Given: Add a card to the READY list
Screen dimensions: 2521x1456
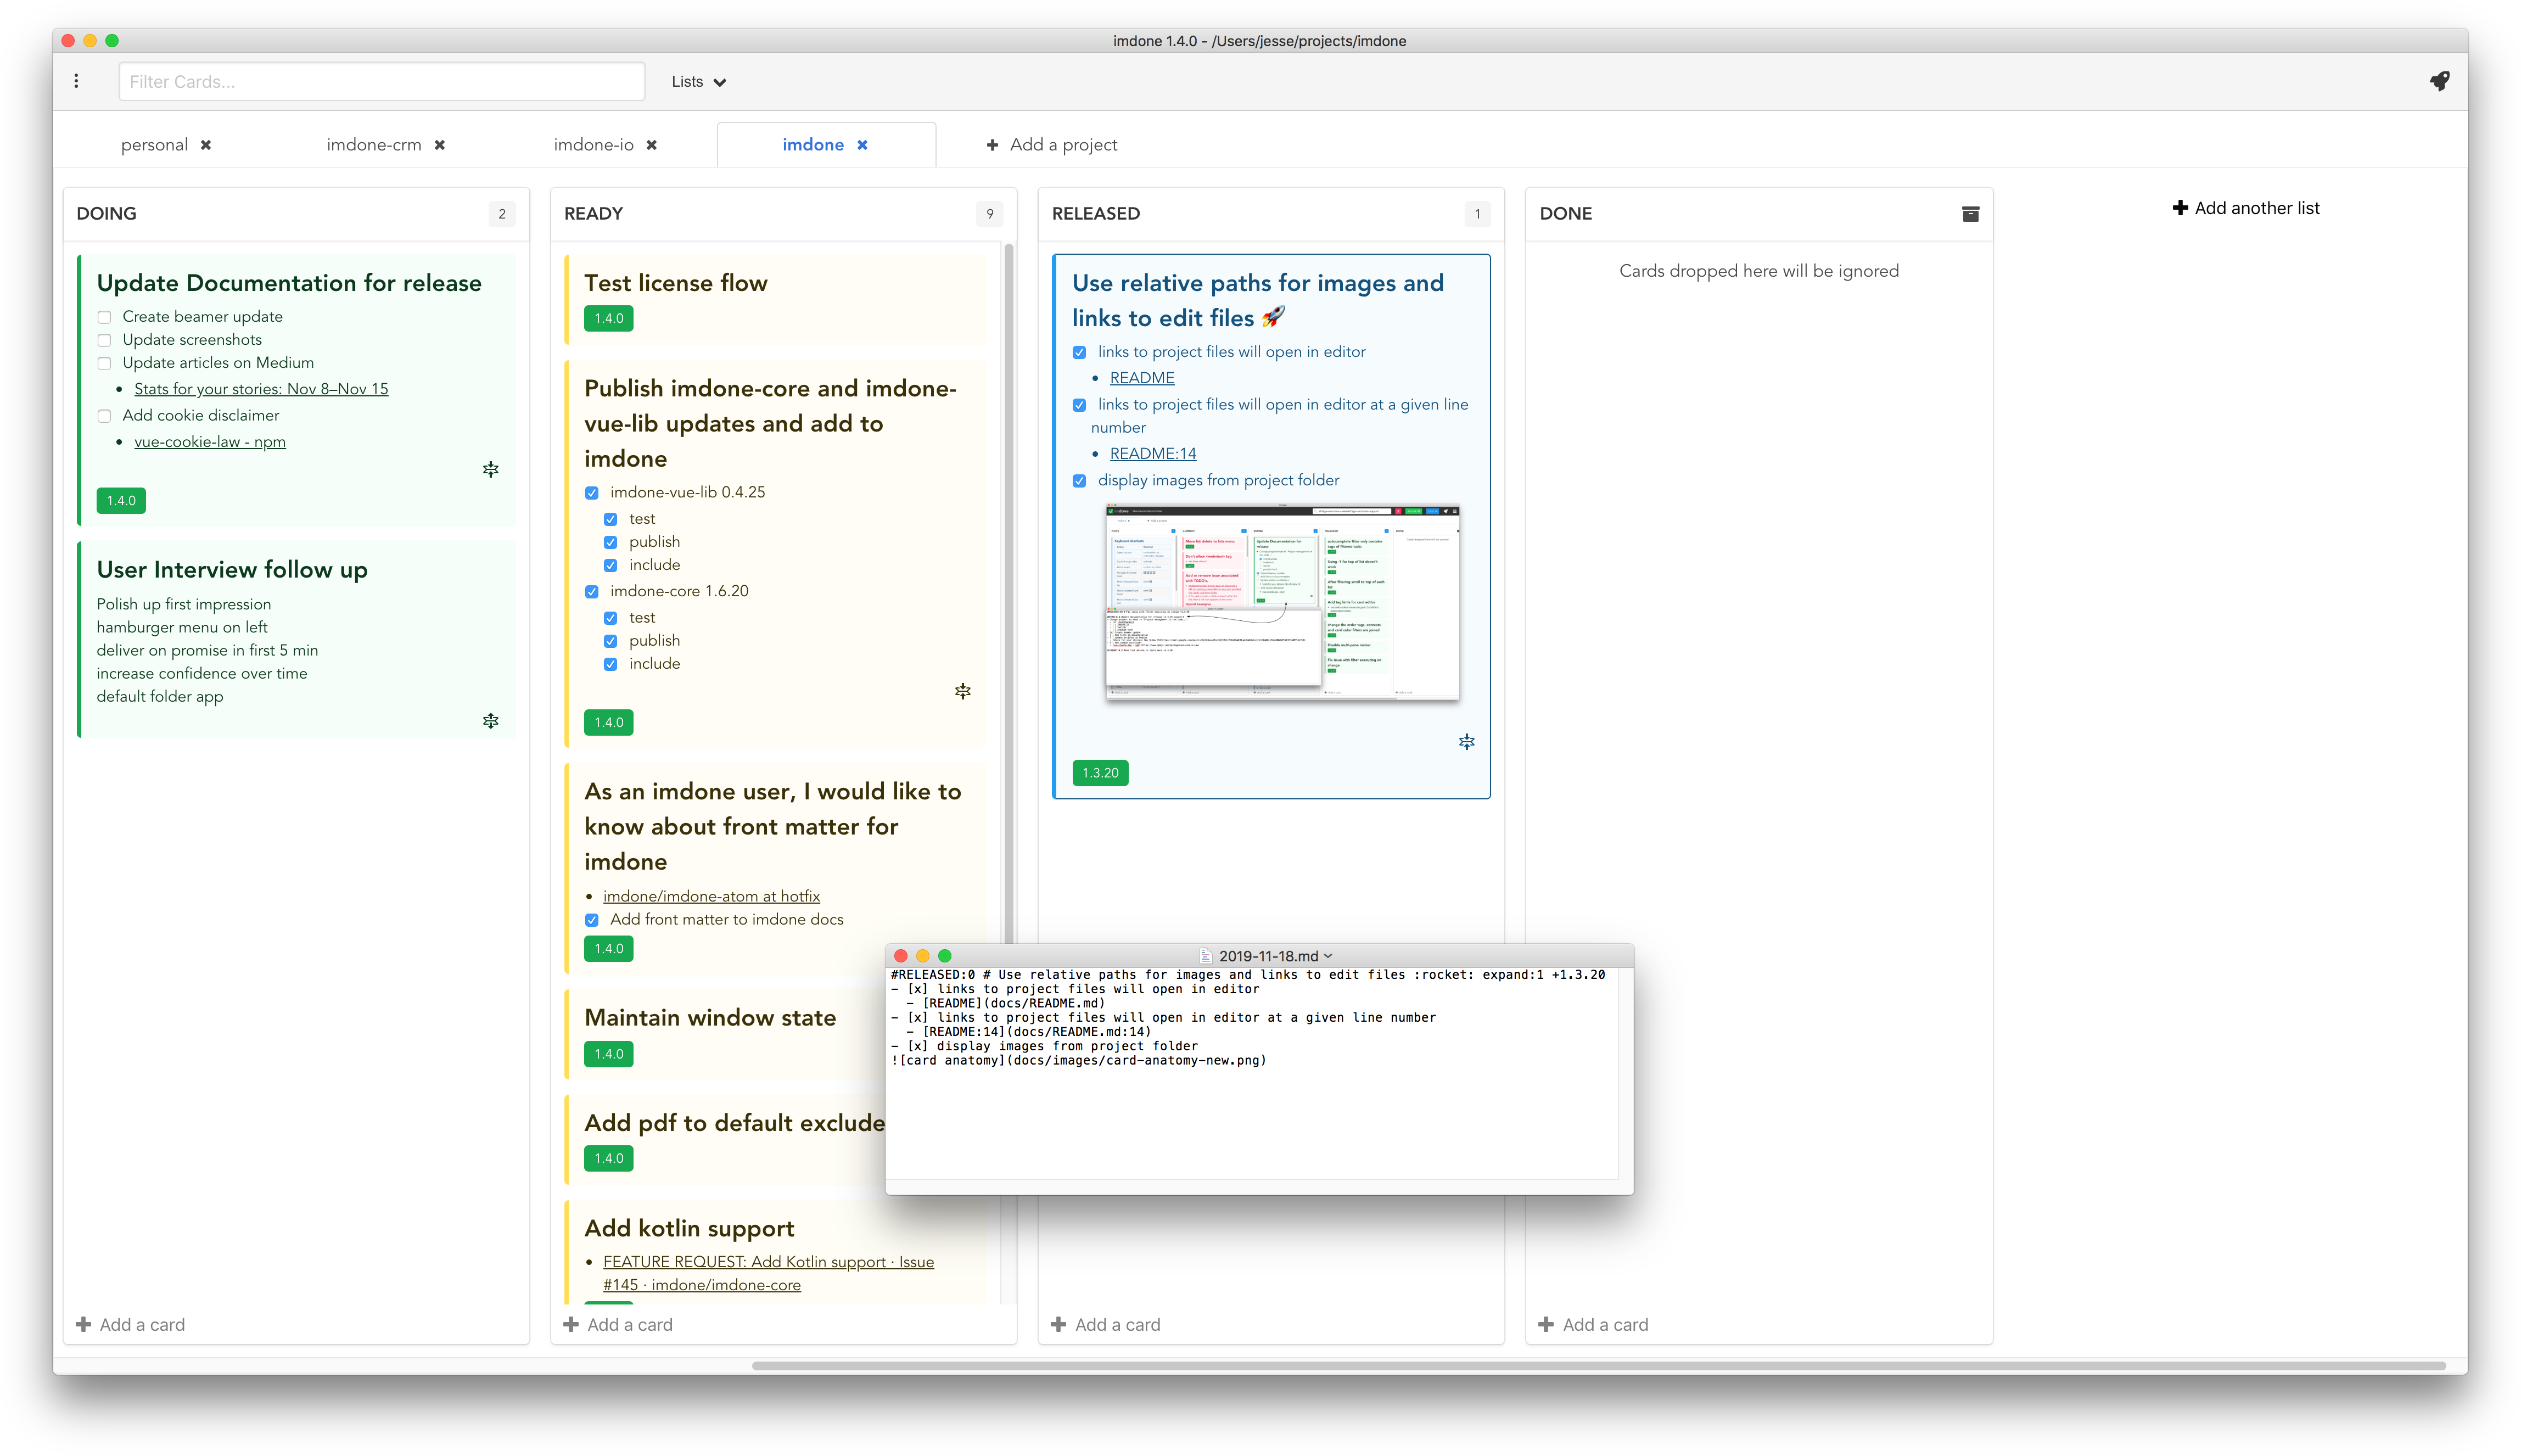Looking at the screenshot, I should point(618,1324).
